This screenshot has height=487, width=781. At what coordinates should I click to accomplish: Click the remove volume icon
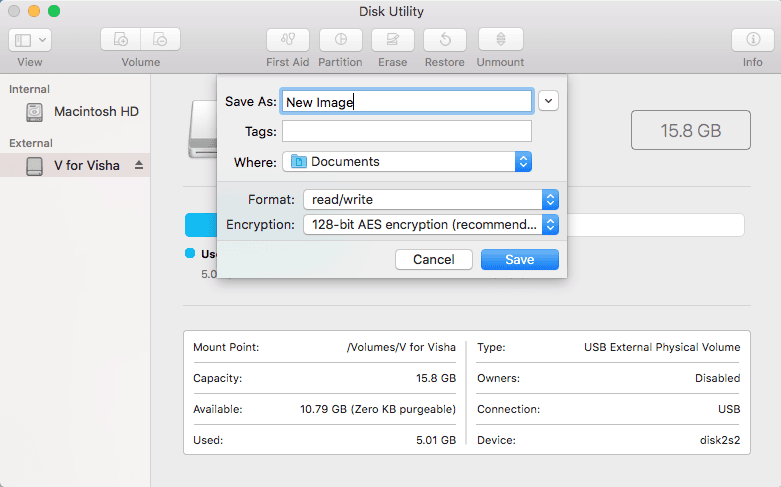tap(160, 39)
